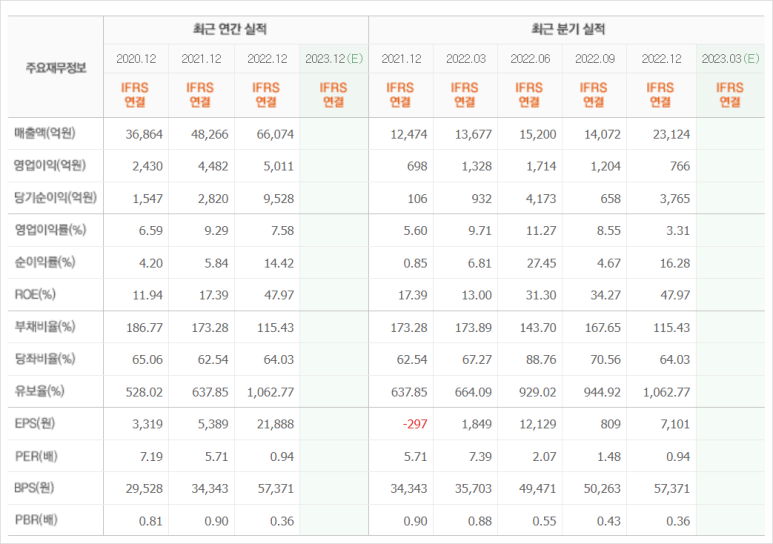The width and height of the screenshot is (773, 544).
Task: Click PER value 7.19
Action: [x=151, y=457]
